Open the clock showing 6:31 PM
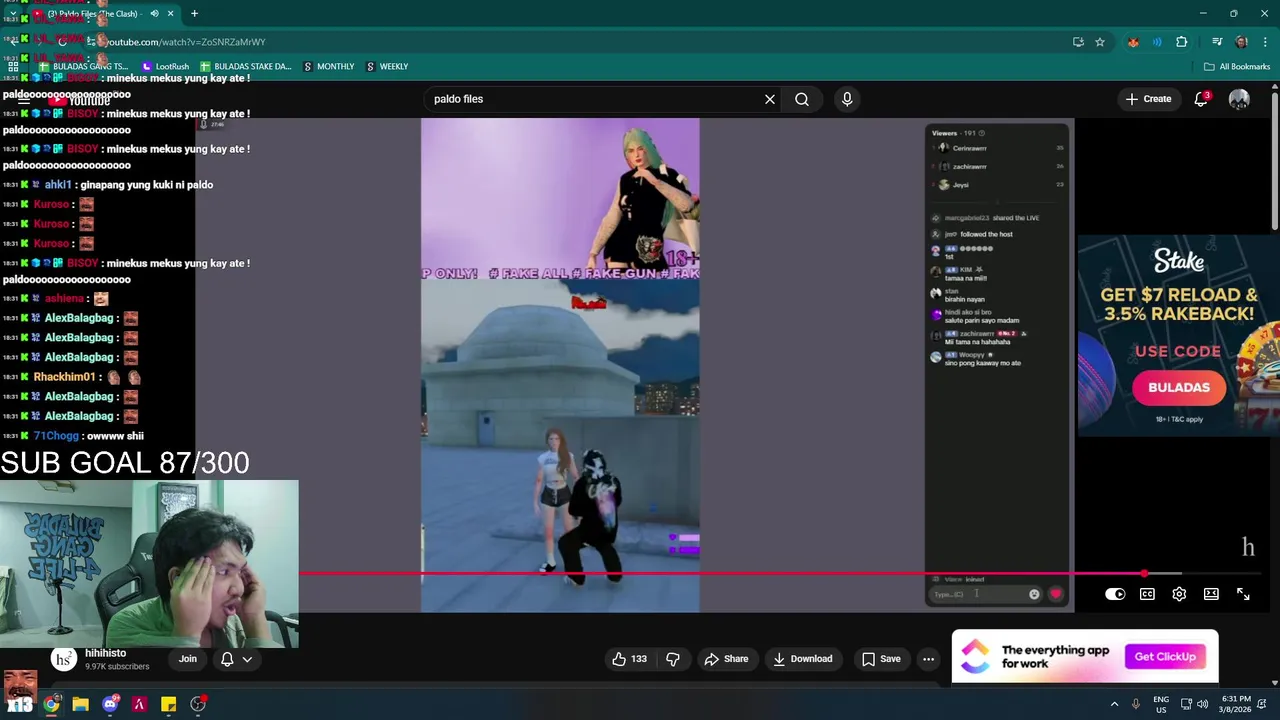 1236,704
